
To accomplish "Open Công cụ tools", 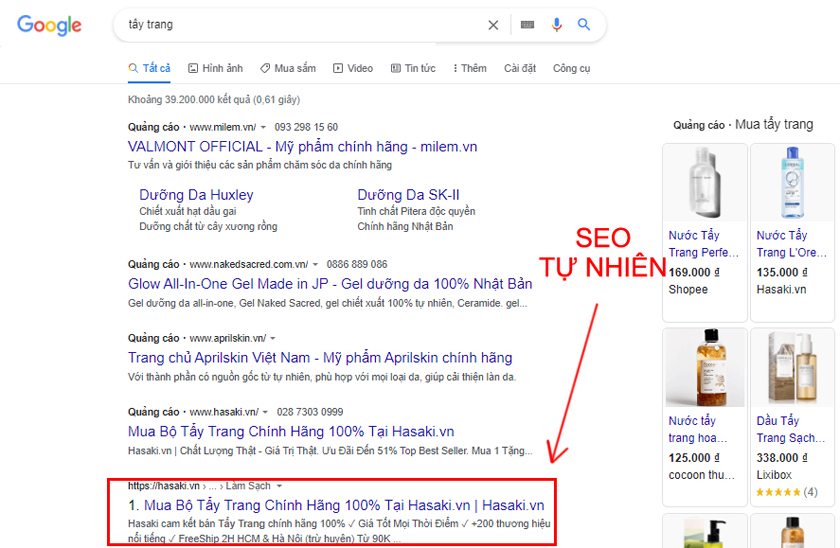I will pyautogui.click(x=572, y=68).
